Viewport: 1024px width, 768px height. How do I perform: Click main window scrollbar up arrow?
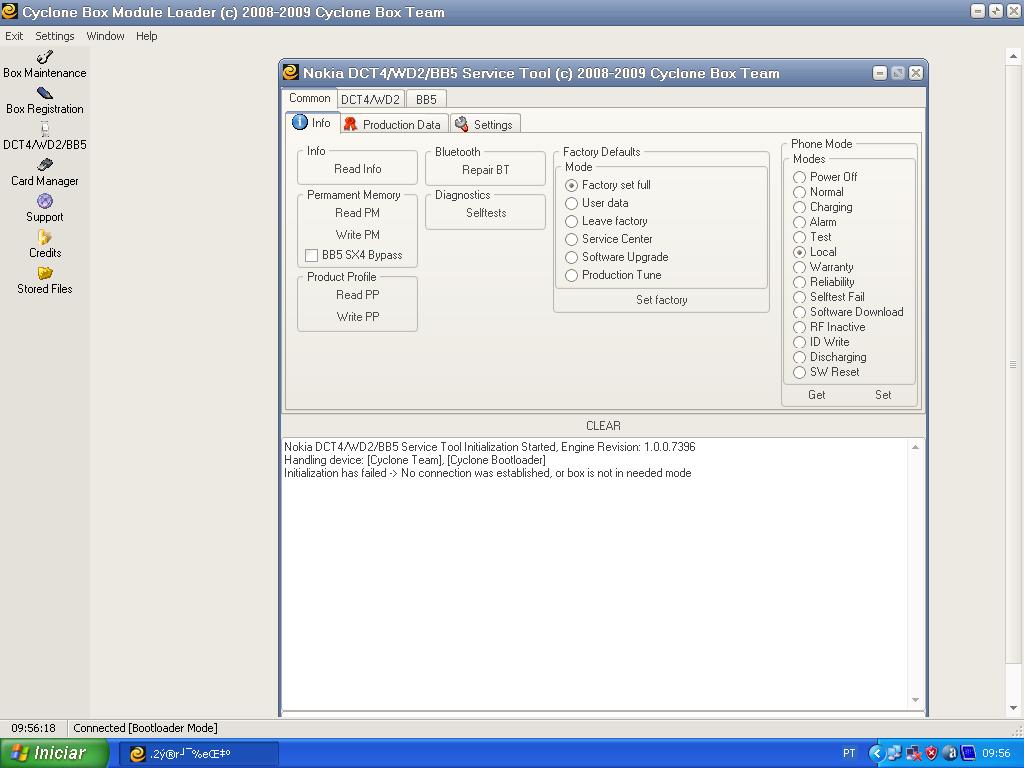tap(1013, 57)
